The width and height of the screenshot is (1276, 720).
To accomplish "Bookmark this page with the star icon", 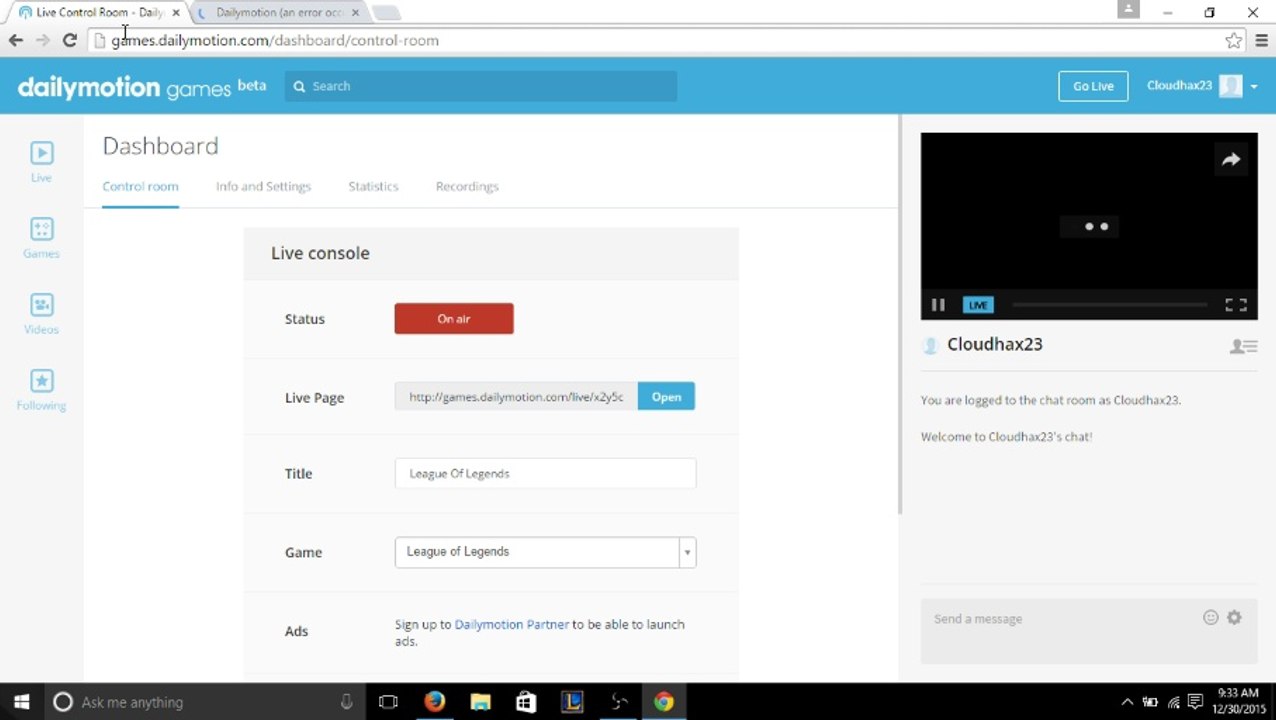I will (x=1233, y=40).
